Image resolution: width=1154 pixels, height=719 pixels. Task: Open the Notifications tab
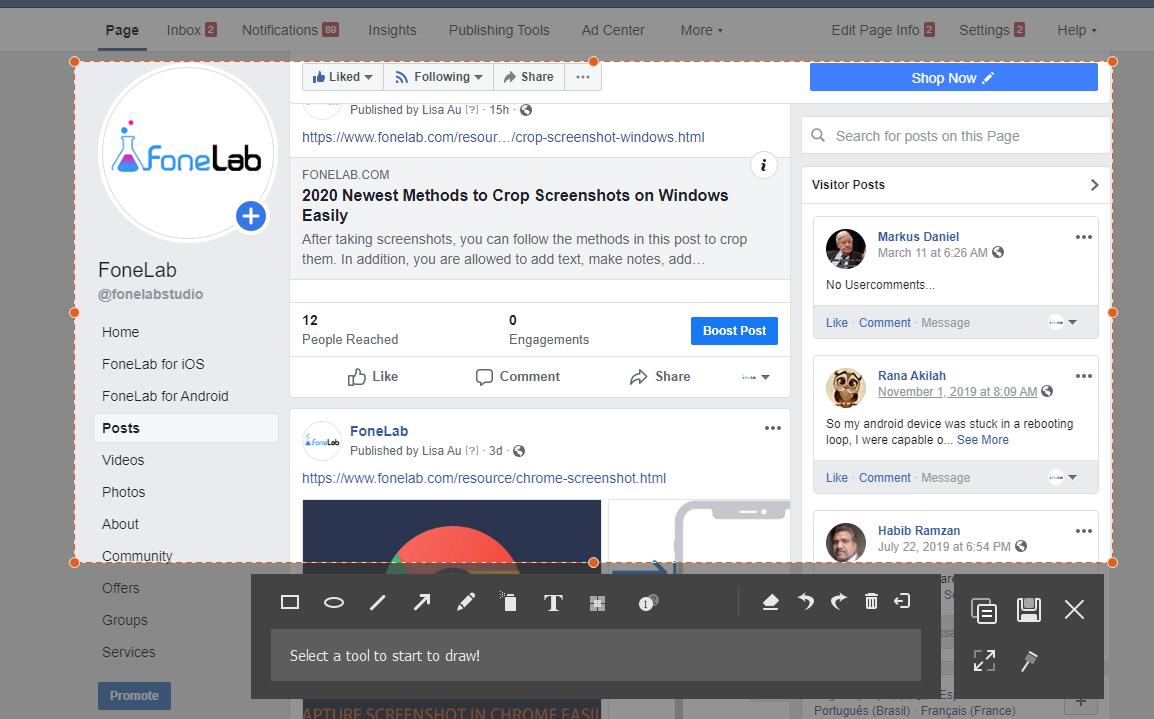(290, 30)
